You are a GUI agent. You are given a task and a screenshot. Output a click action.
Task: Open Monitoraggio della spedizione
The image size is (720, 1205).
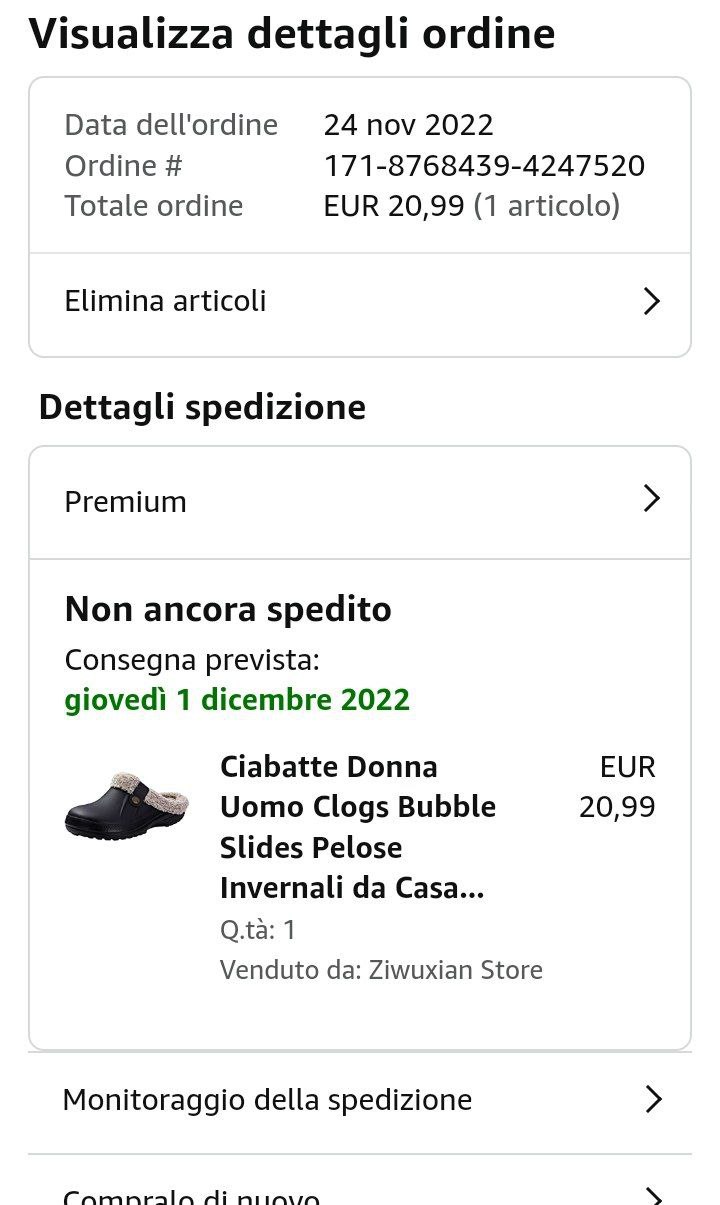(267, 1100)
